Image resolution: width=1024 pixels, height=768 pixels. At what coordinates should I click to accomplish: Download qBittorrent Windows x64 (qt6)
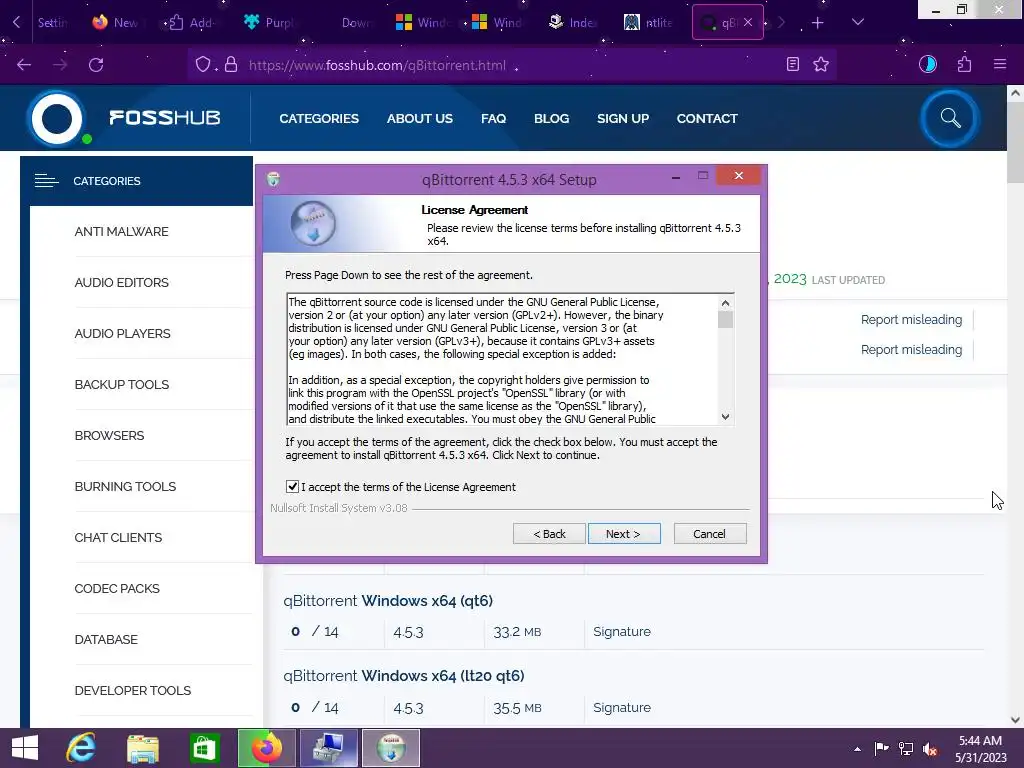[x=388, y=600]
